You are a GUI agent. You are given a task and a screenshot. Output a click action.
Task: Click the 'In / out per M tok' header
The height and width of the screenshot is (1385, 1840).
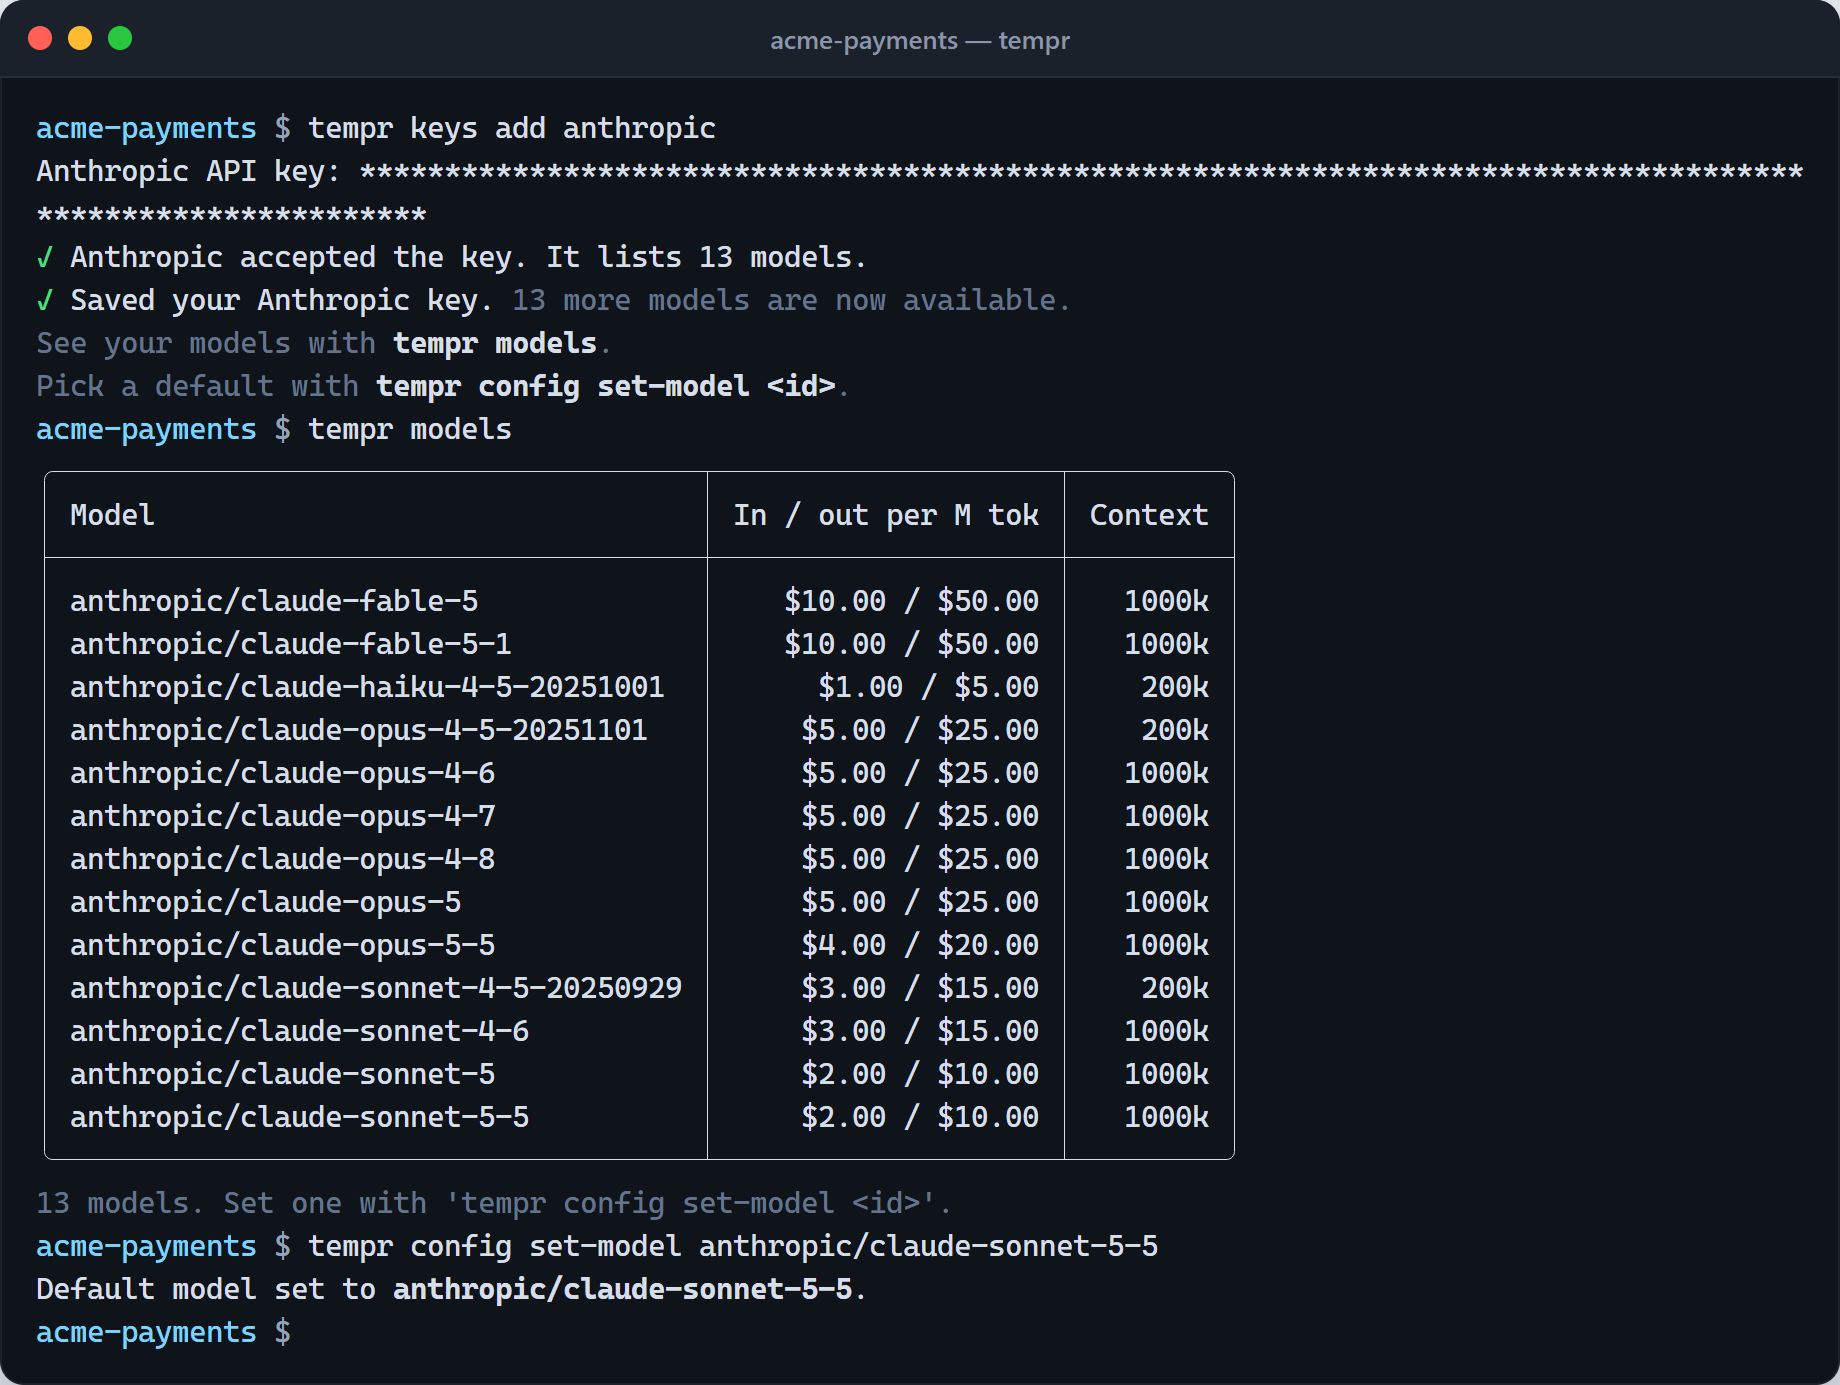[886, 515]
